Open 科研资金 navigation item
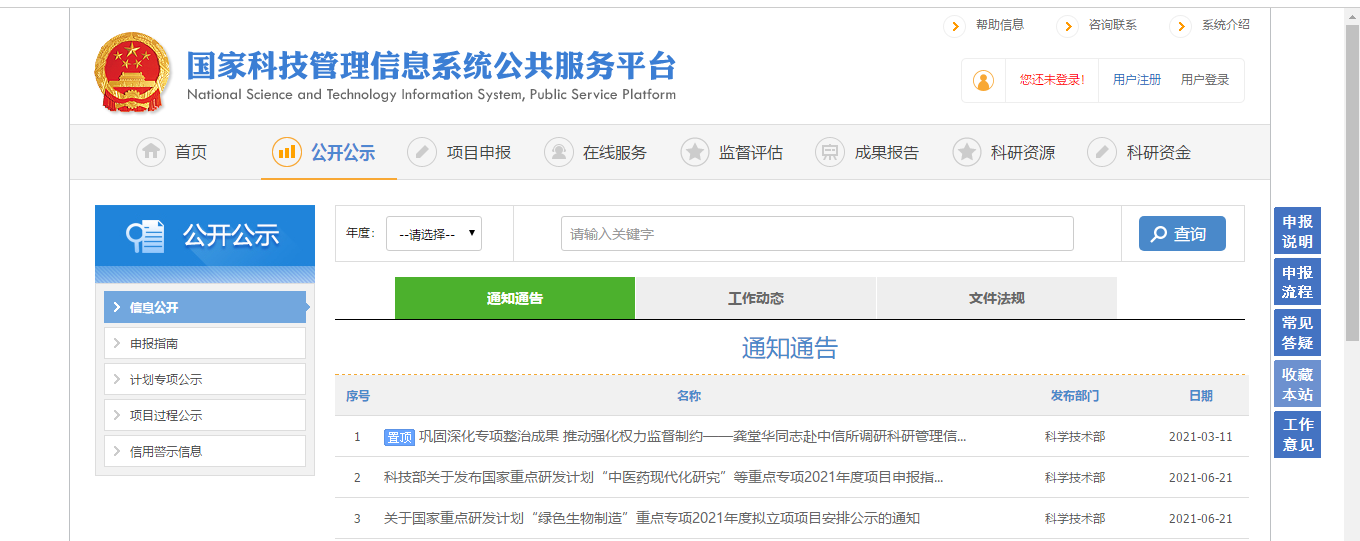The image size is (1360, 541). pos(1159,153)
